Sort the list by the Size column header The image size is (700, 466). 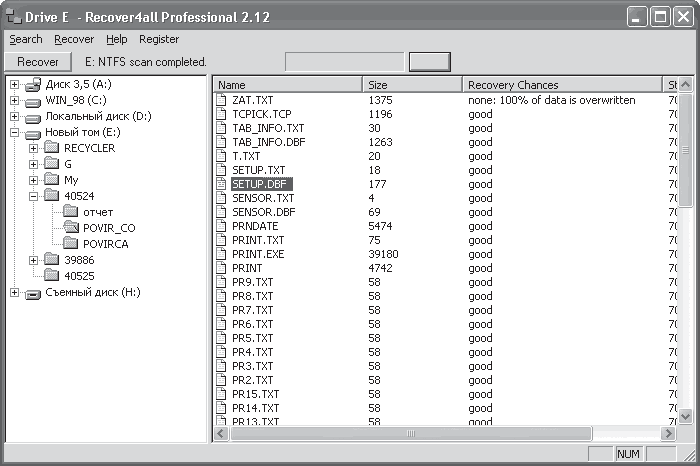click(412, 85)
